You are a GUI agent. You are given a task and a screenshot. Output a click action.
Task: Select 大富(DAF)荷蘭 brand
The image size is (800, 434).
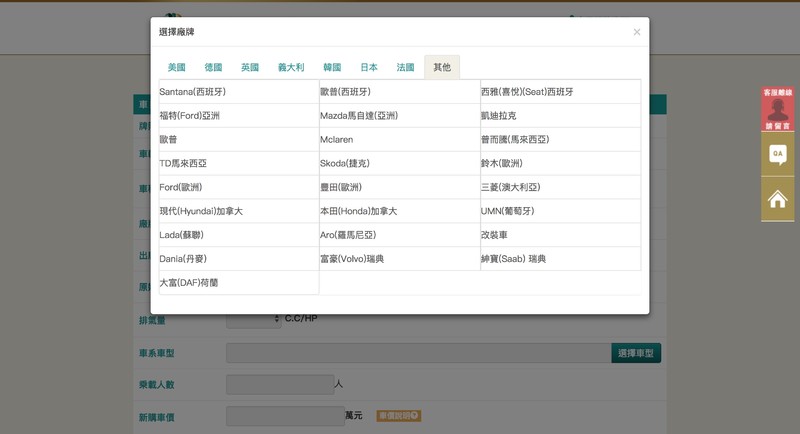[x=239, y=283]
